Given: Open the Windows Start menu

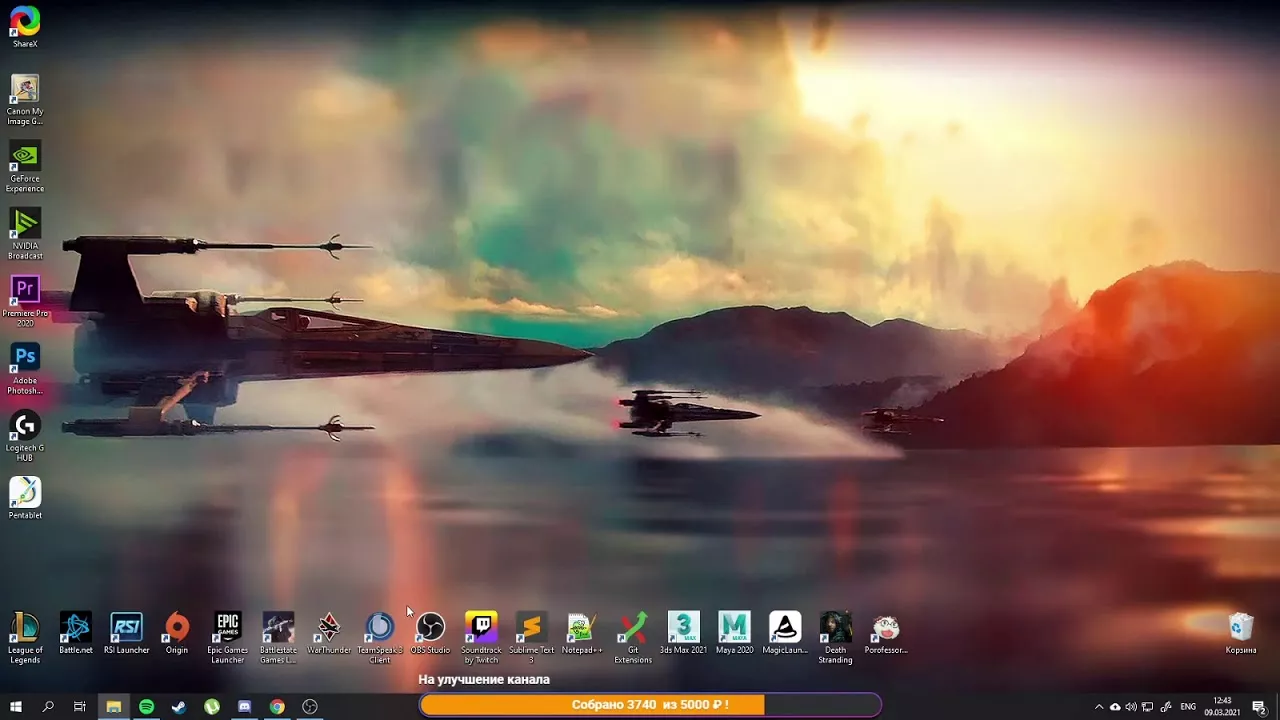Looking at the screenshot, I should [x=15, y=707].
